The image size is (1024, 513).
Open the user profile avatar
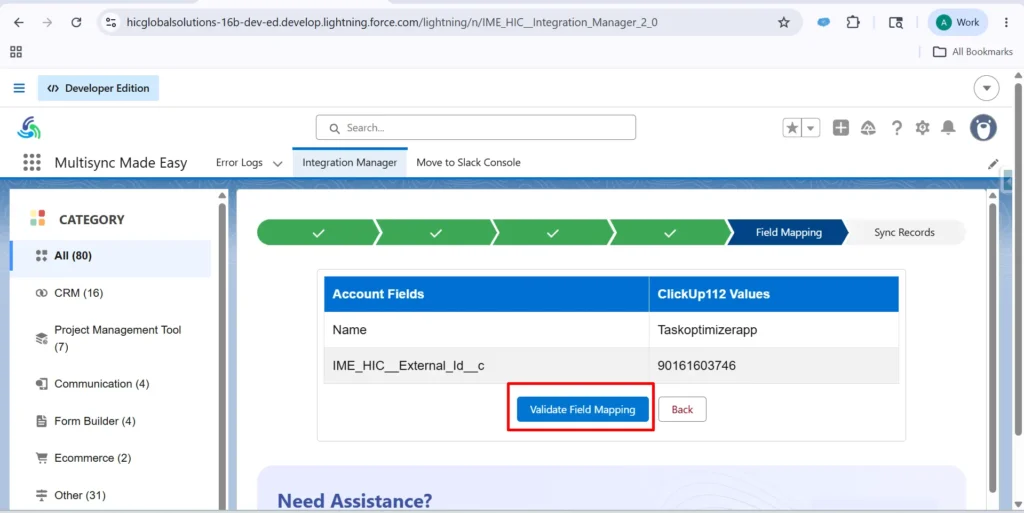pos(983,128)
